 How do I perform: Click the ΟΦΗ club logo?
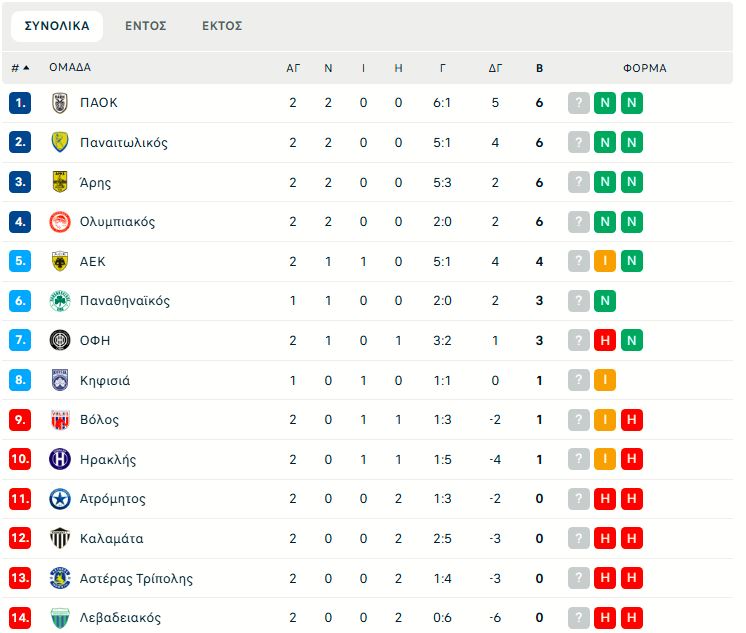[x=60, y=340]
